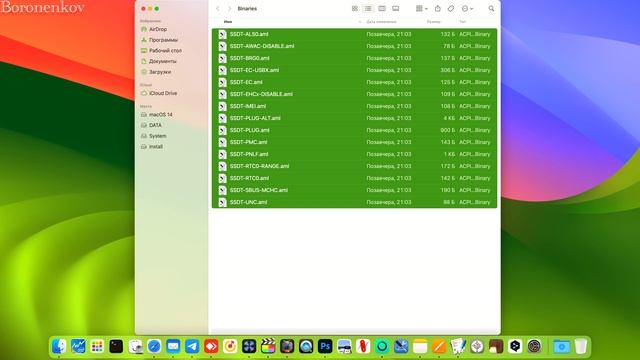Image resolution: width=640 pixels, height=360 pixels.
Task: Click the file icon of SSDT-PNLF.aml
Action: pos(222,154)
